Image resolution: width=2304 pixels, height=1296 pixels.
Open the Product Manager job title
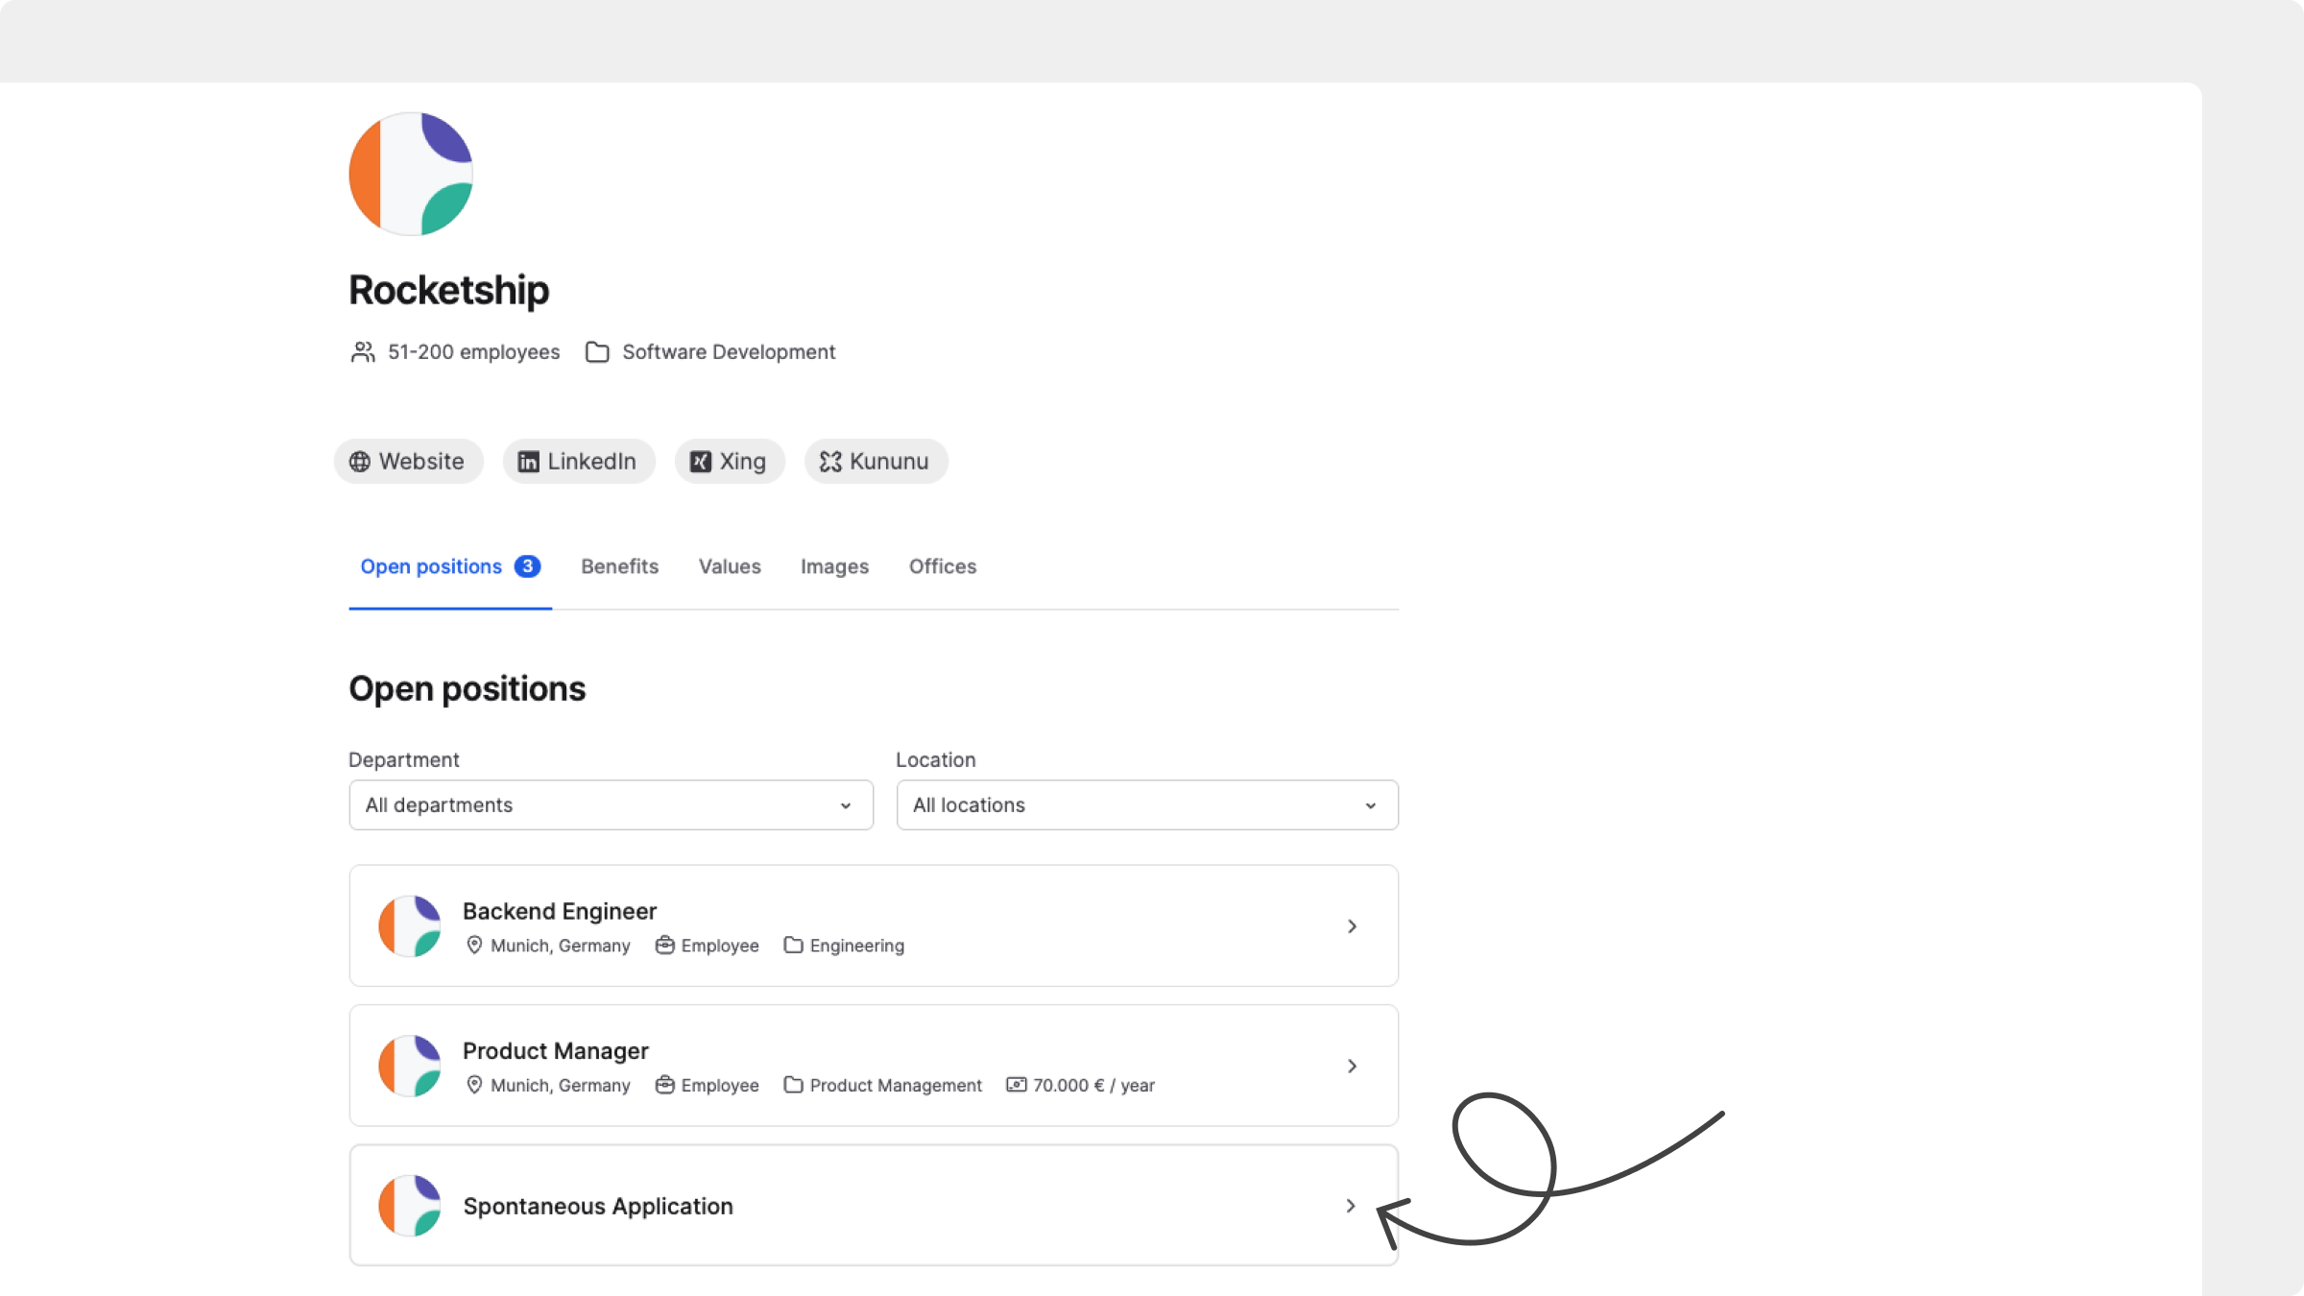pos(555,1051)
